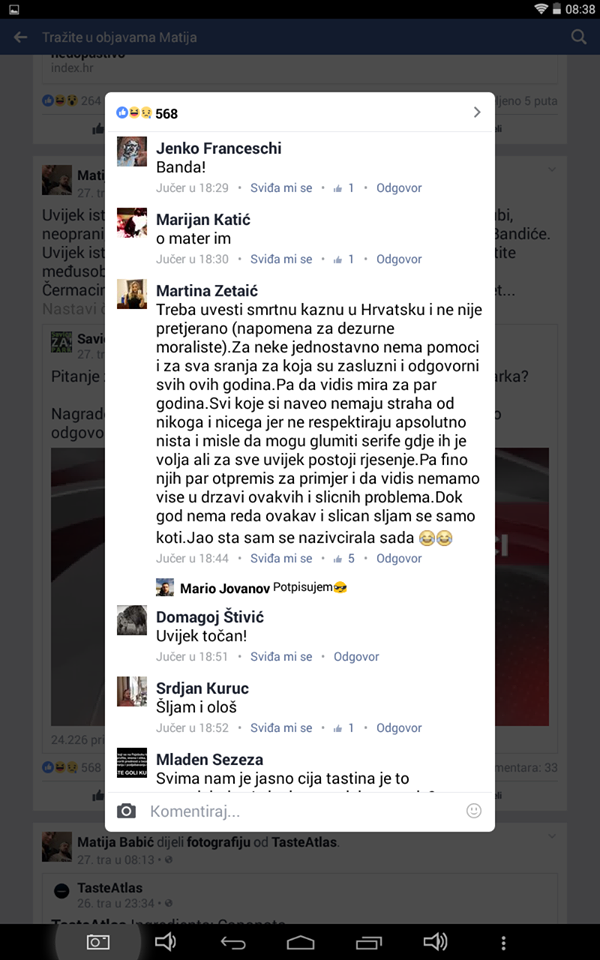Tap the camera icon beside the comment field
600x960 pixels.
[126, 811]
